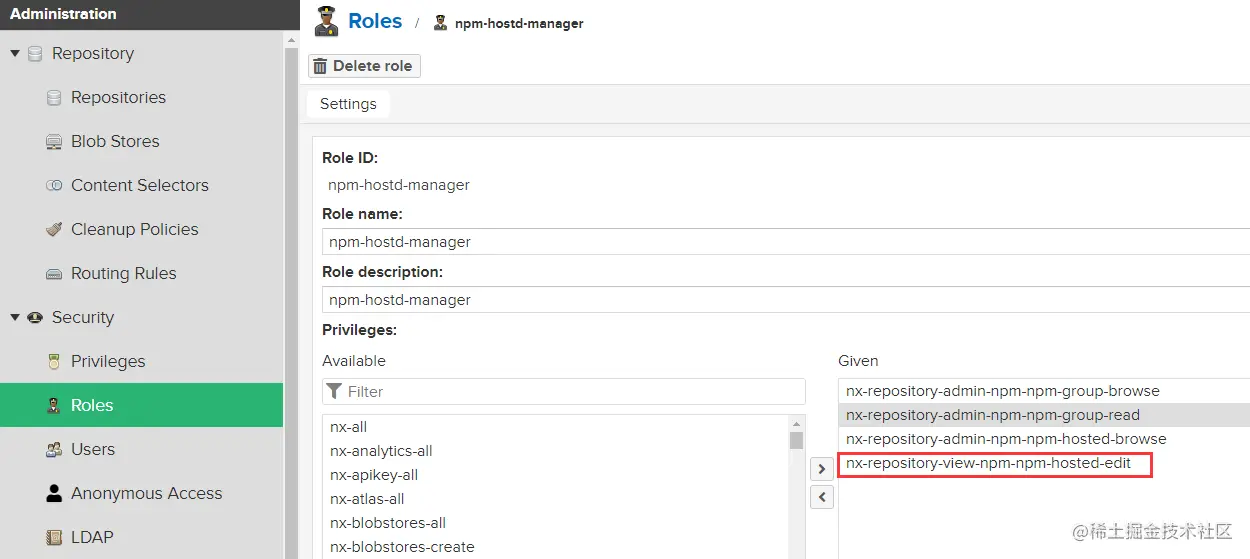Click the Users icon in sidebar
This screenshot has width=1250, height=559.
54,450
